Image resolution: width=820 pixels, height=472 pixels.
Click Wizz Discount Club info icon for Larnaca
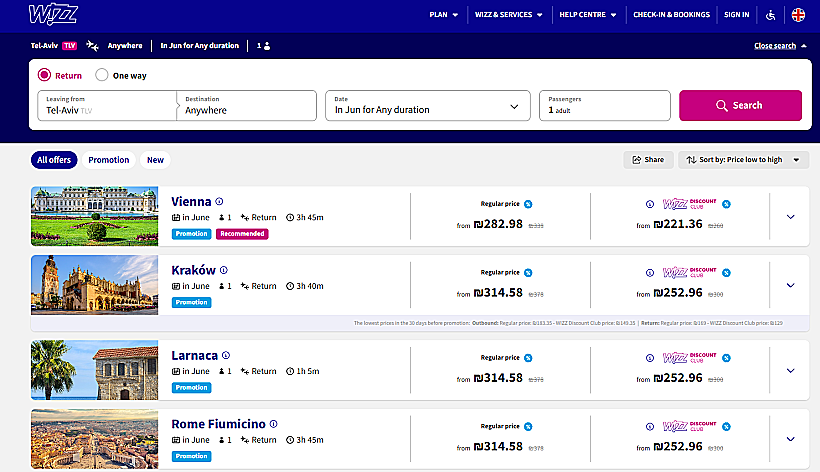pyautogui.click(x=726, y=357)
